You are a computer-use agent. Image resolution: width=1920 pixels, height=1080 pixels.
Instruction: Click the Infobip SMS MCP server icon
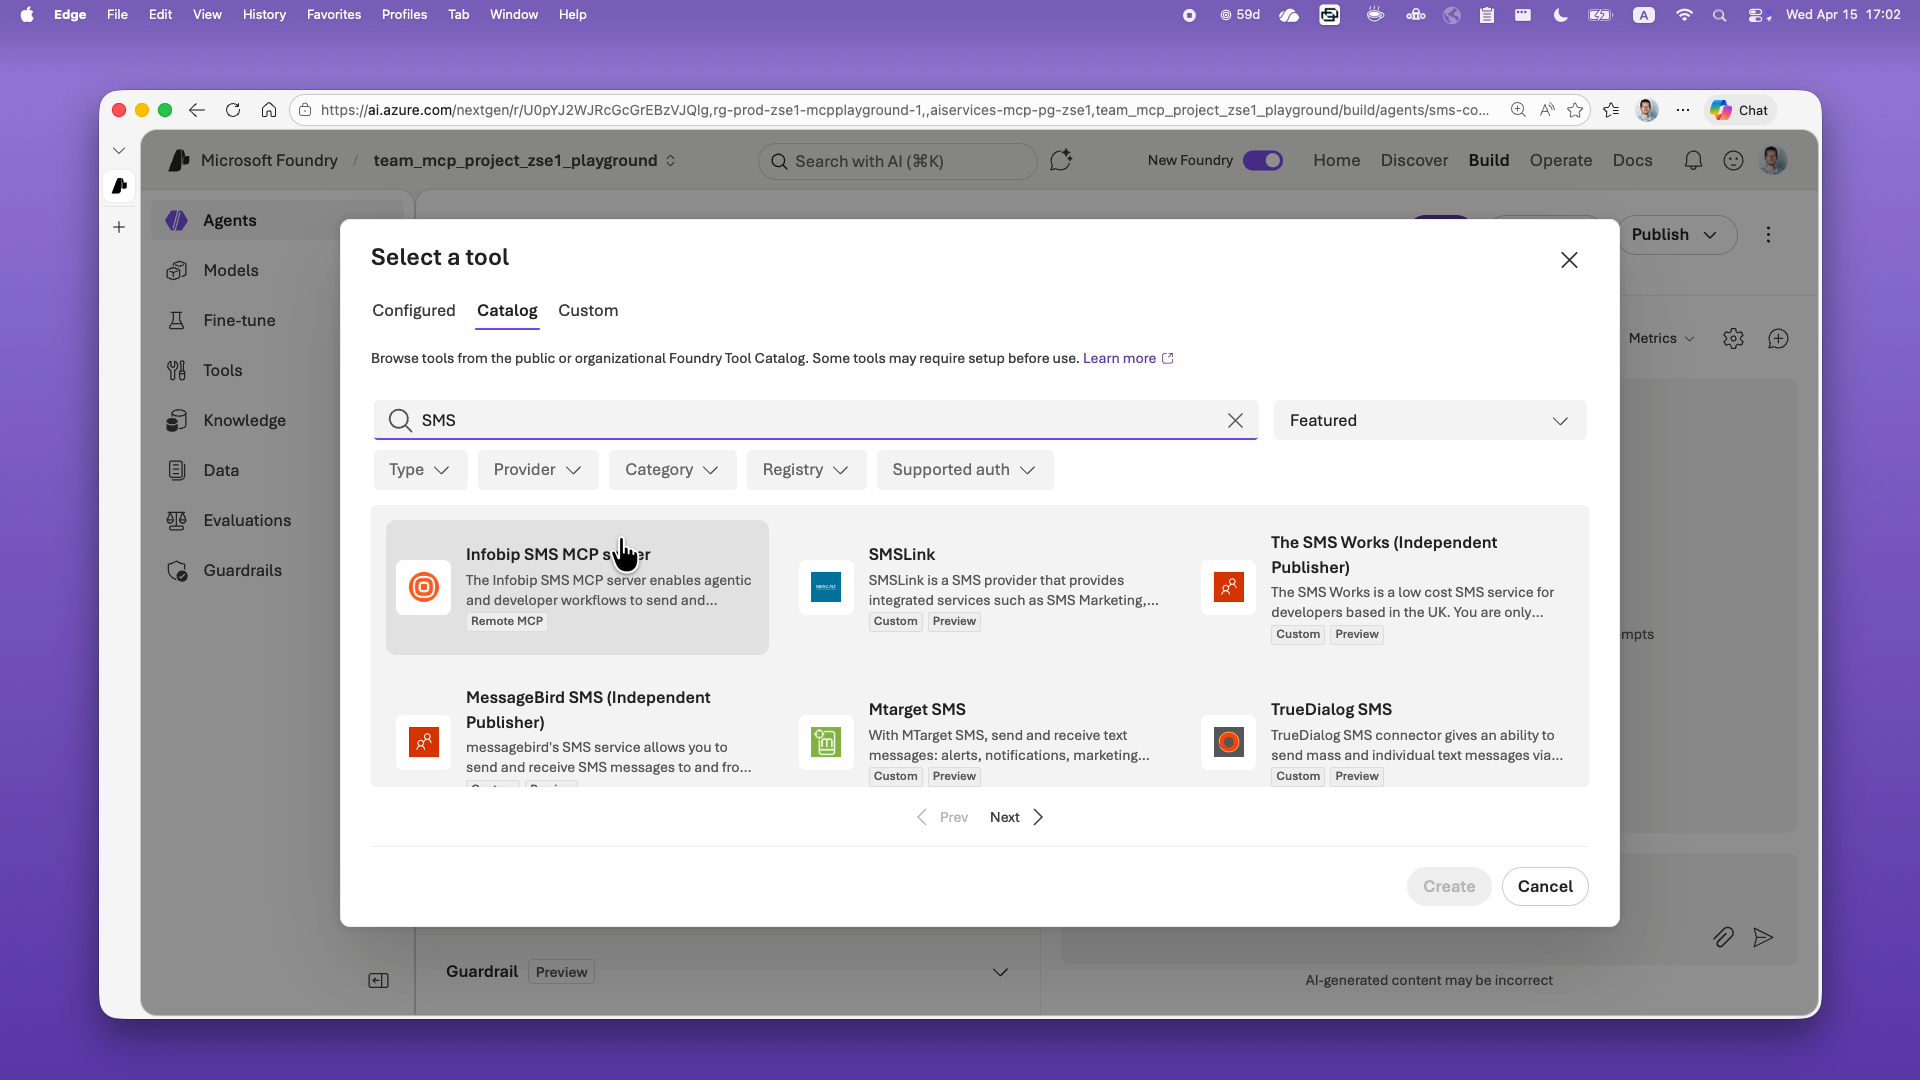(x=424, y=587)
